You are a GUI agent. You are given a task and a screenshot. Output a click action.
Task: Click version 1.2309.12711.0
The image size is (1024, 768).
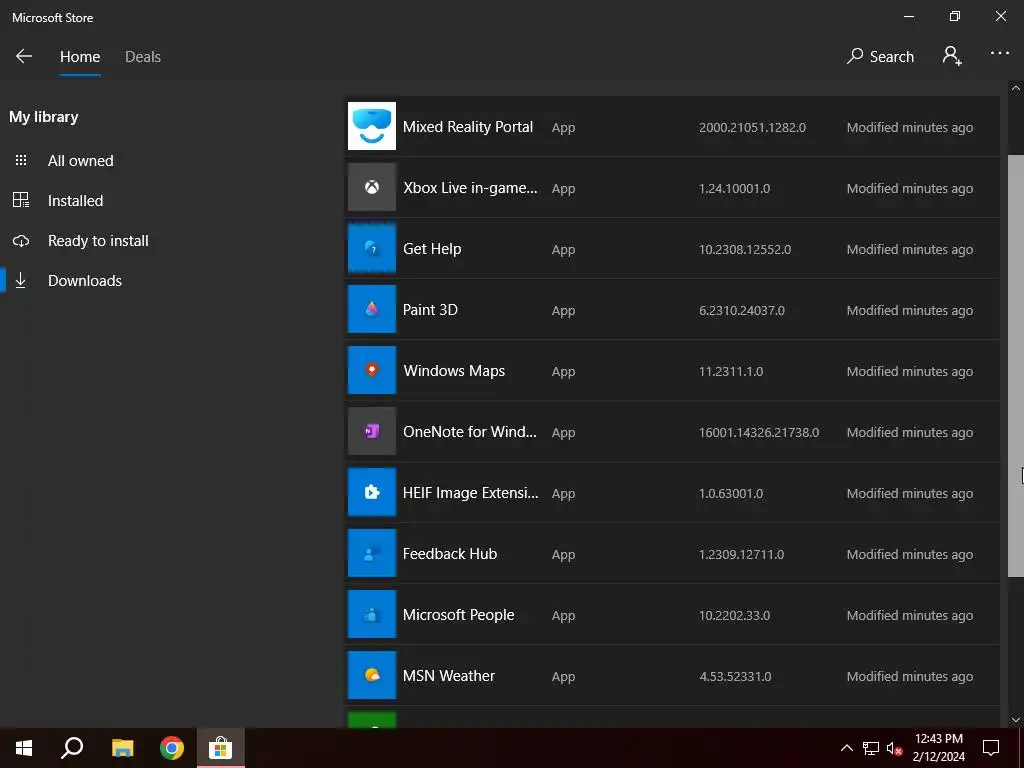[x=741, y=554]
